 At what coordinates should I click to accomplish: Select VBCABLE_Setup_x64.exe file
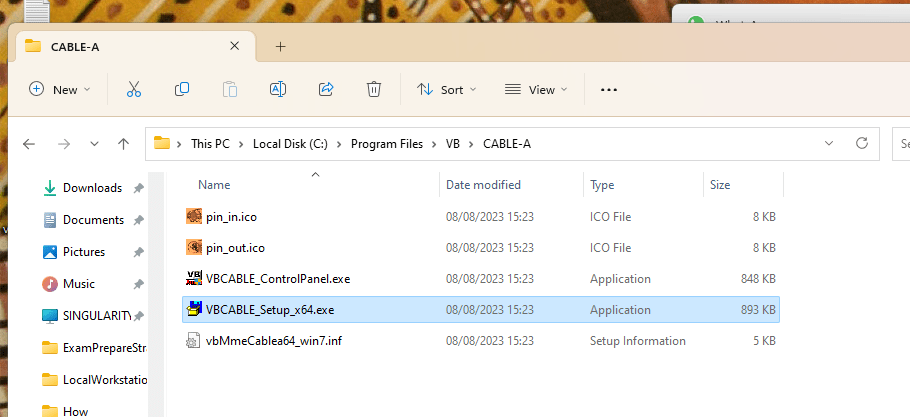[481, 310]
